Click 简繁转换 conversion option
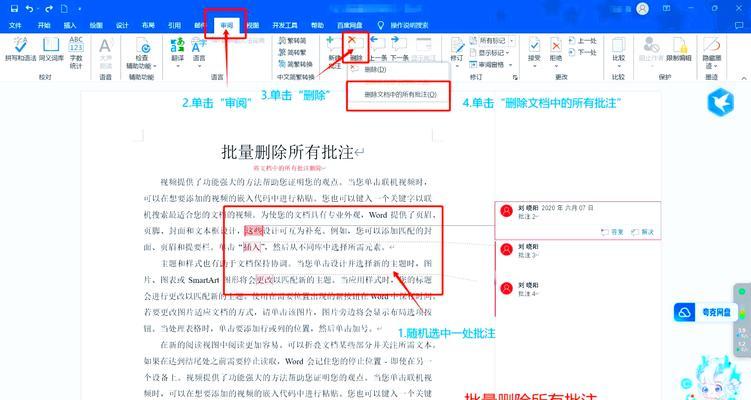This screenshot has height=400, width=751. click(295, 64)
